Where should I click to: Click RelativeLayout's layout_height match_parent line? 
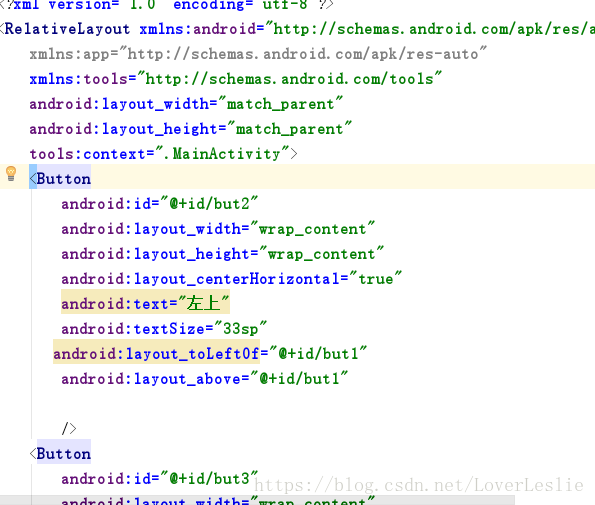(190, 129)
